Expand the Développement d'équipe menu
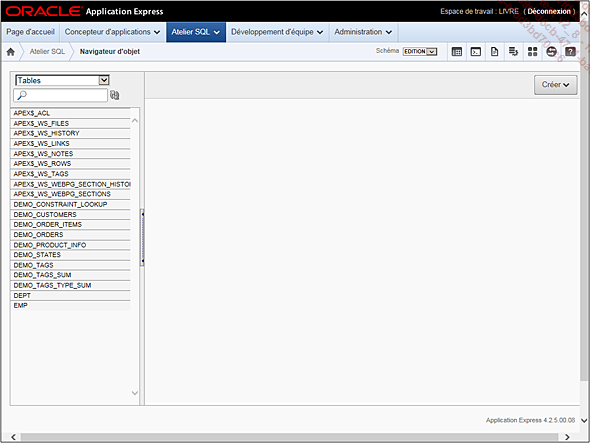590x443 pixels. (x=277, y=32)
